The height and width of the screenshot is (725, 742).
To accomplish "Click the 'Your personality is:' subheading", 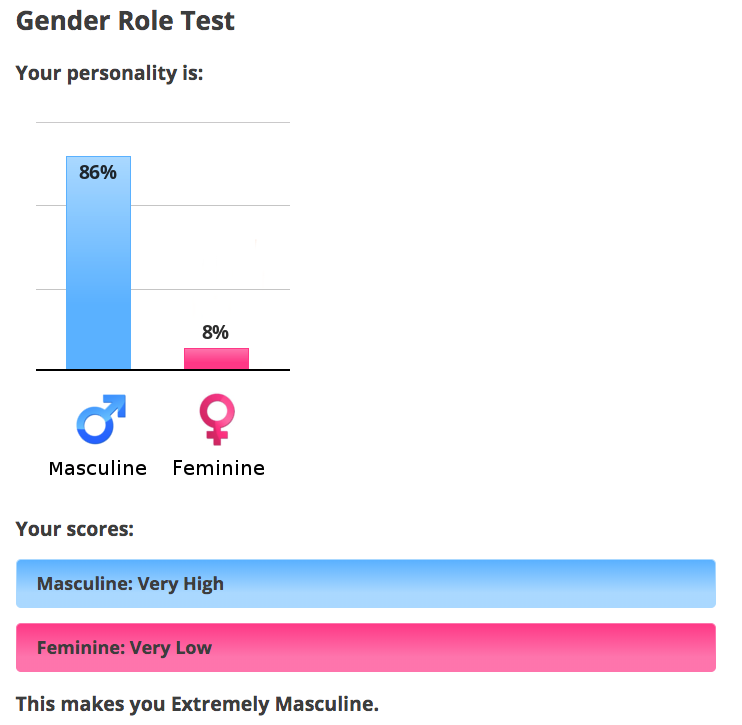I will (109, 73).
